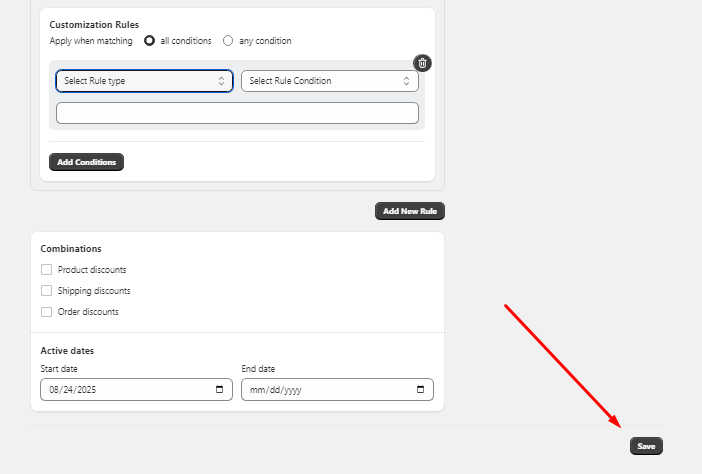Delete the rule with the trash icon
The height and width of the screenshot is (474, 702).
422,63
